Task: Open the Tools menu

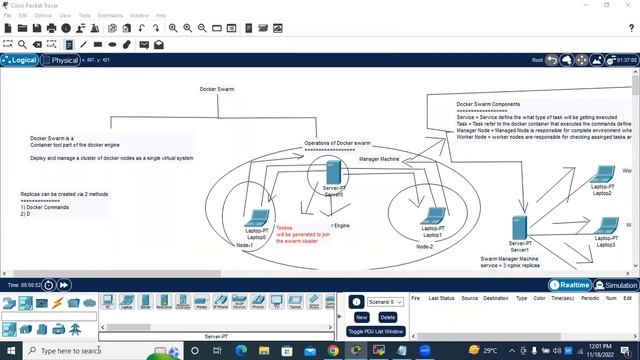Action: [84, 16]
